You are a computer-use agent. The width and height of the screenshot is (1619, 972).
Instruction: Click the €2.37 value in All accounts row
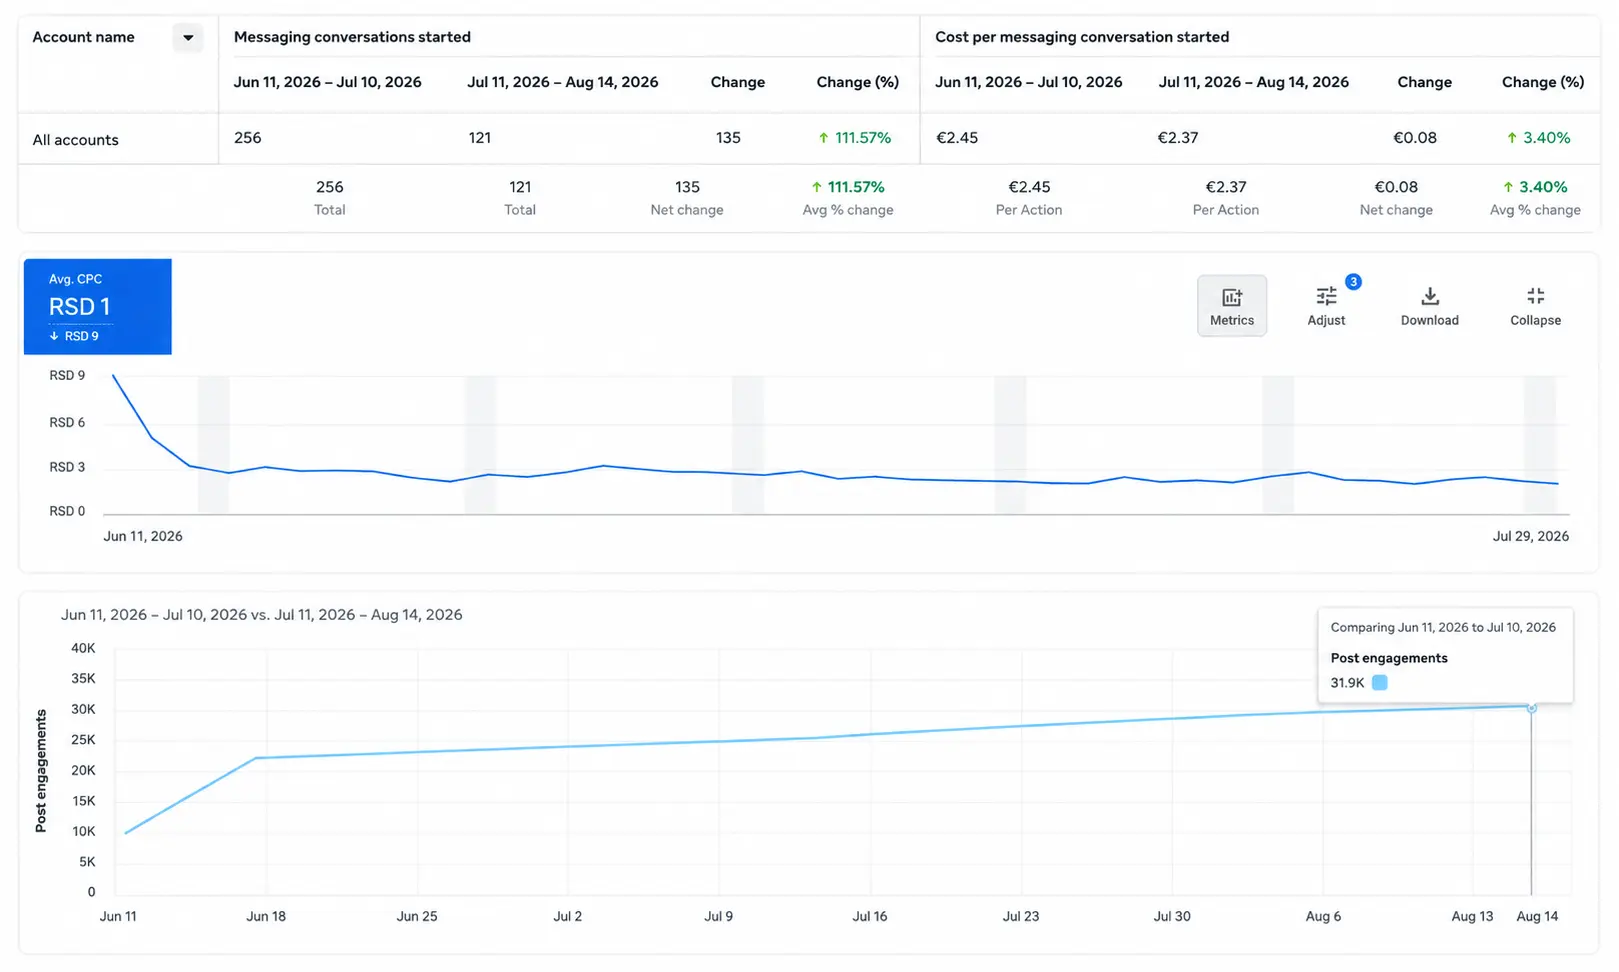pos(1178,138)
